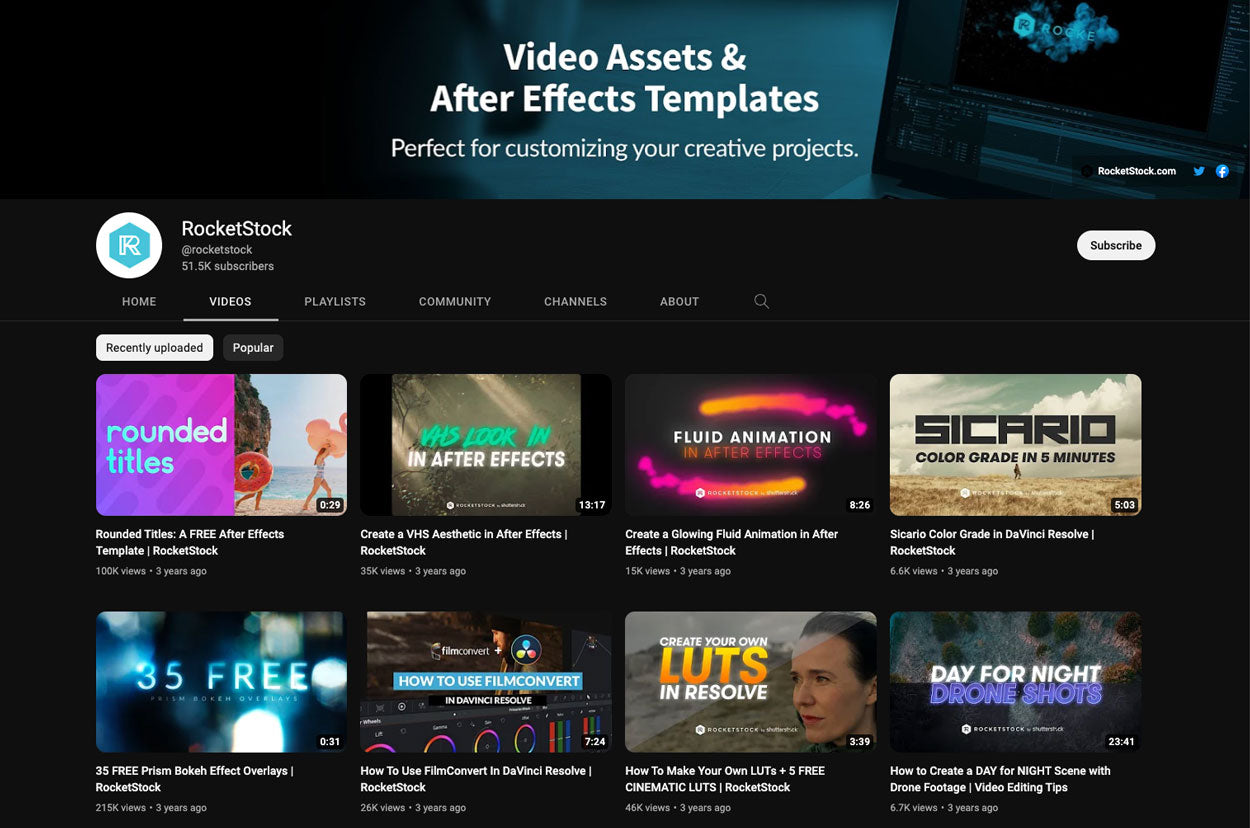Click the 0:31 duration badge
Image resolution: width=1250 pixels, height=828 pixels.
330,742
